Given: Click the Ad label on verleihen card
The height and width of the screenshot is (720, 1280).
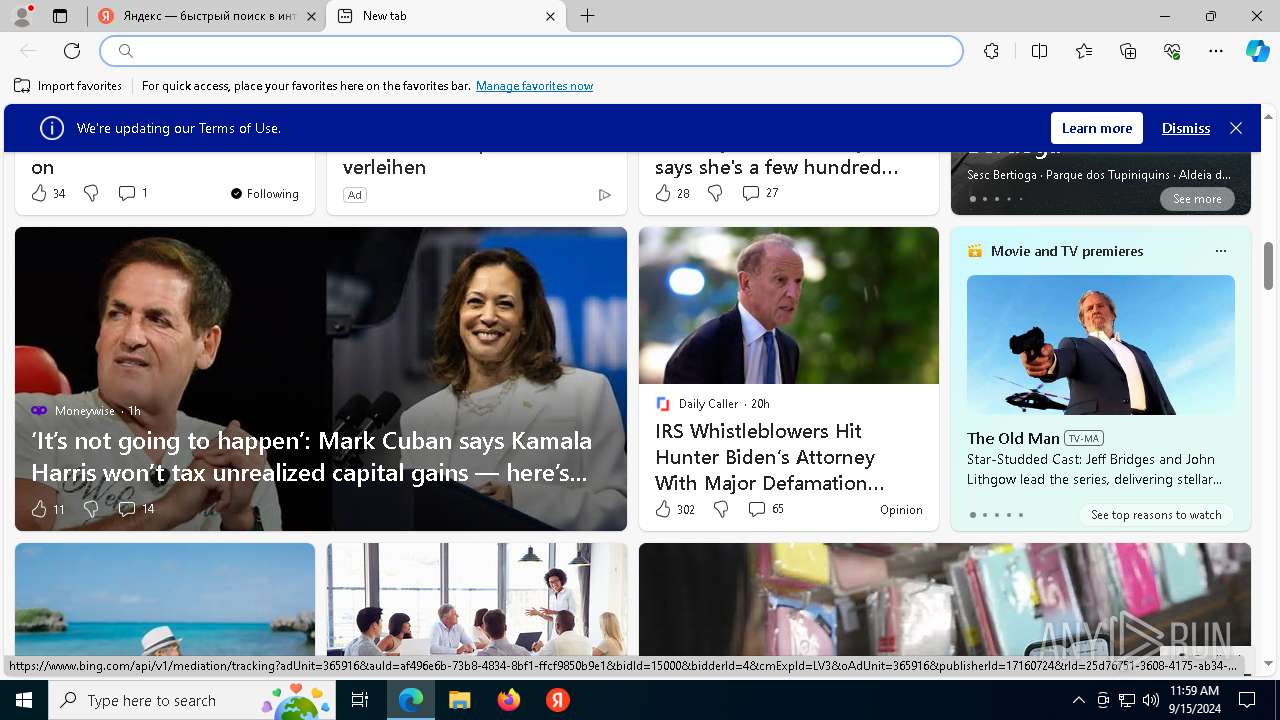Looking at the screenshot, I should 354,195.
